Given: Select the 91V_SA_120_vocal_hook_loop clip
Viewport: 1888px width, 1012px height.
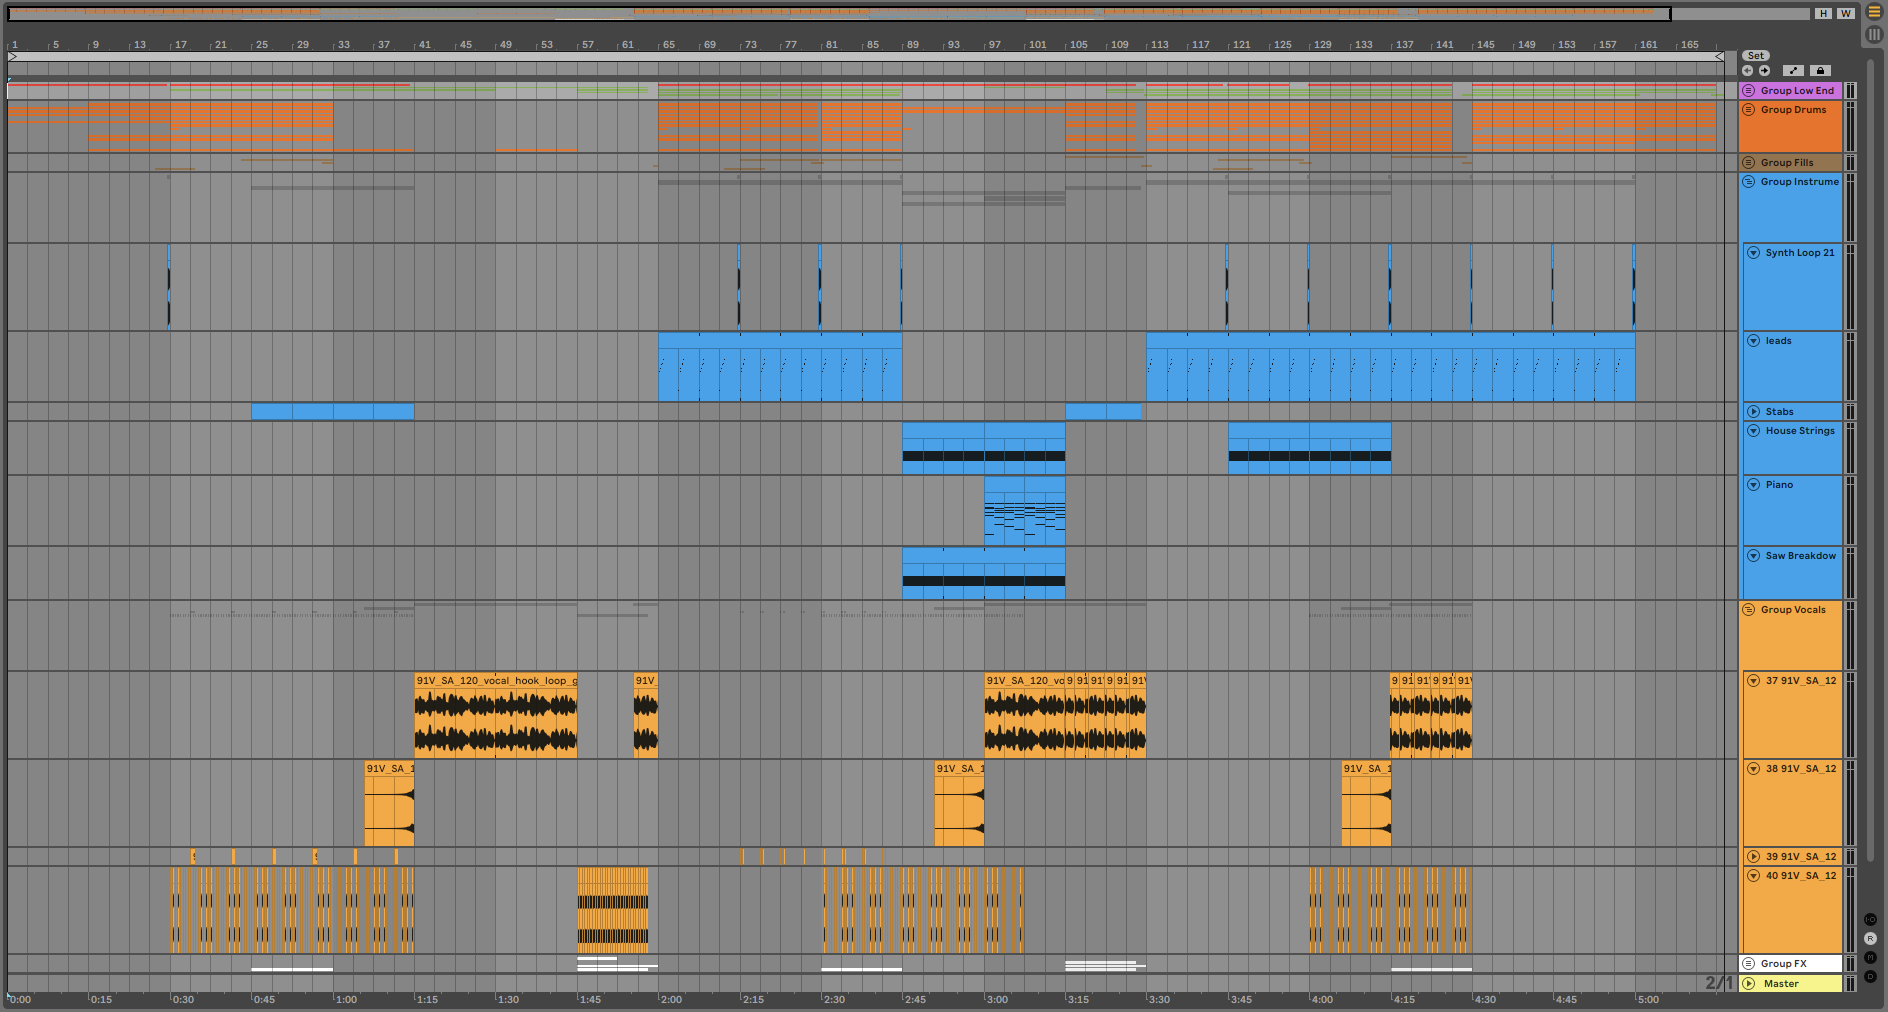Looking at the screenshot, I should pos(496,715).
